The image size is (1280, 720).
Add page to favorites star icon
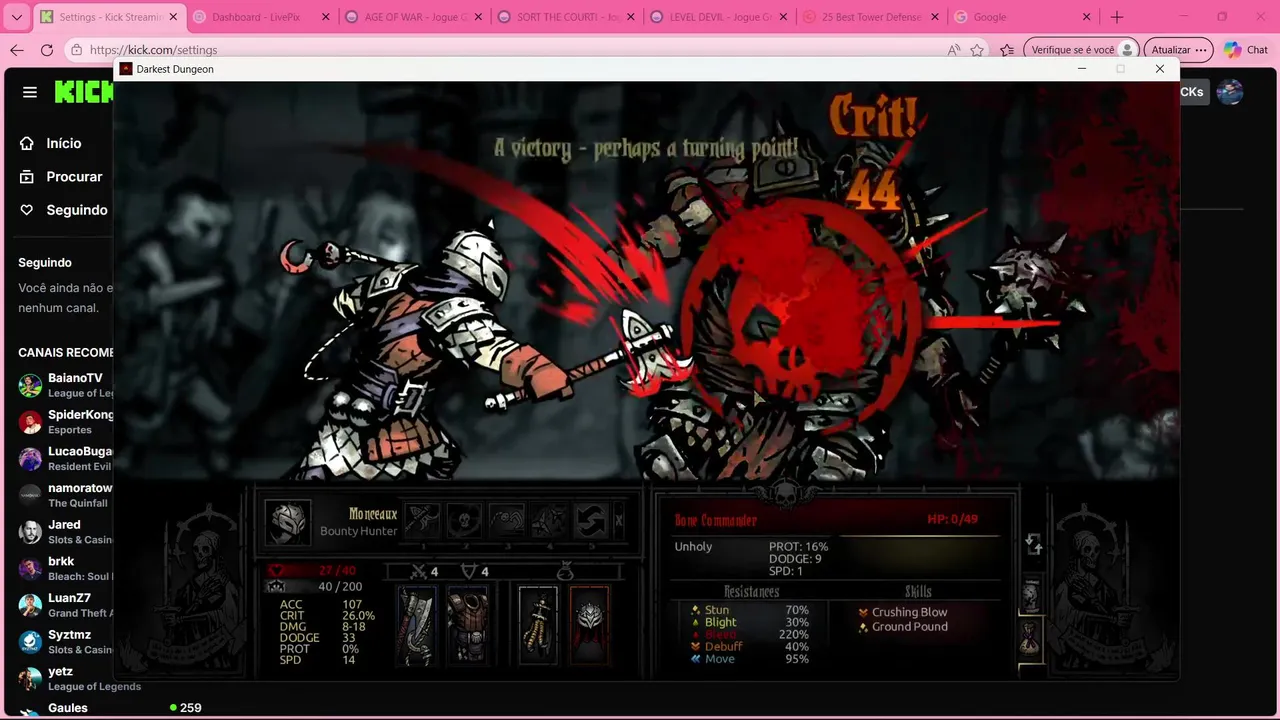[x=977, y=50]
